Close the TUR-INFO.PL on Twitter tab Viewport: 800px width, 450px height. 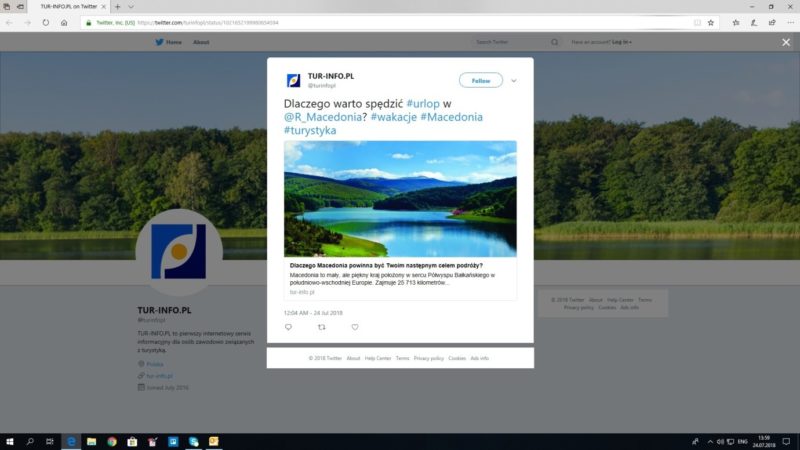pyautogui.click(x=103, y=7)
